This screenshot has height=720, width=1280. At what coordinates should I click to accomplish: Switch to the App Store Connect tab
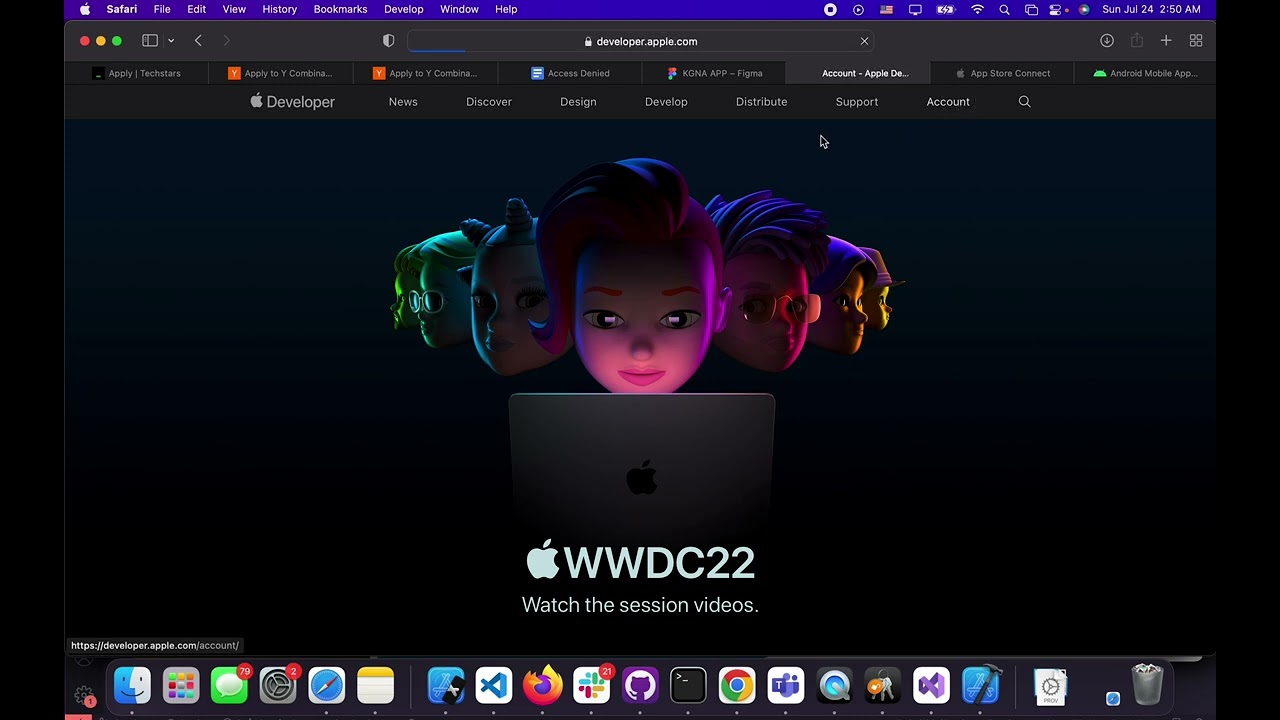click(x=1002, y=73)
